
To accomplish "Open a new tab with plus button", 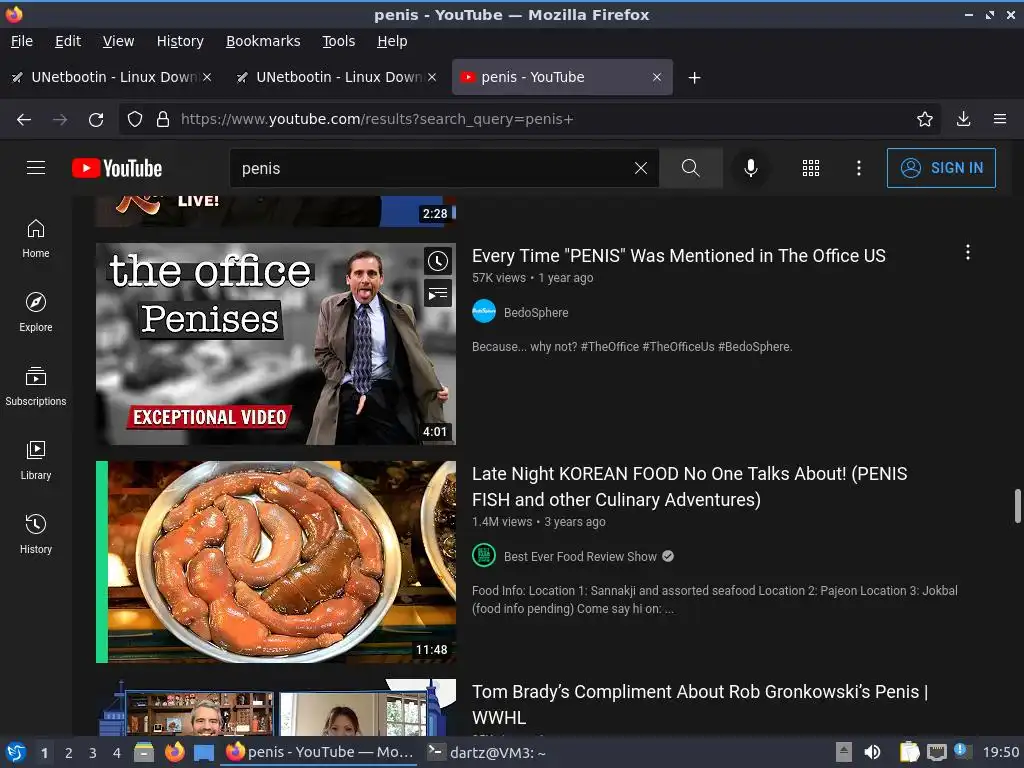I will [695, 78].
